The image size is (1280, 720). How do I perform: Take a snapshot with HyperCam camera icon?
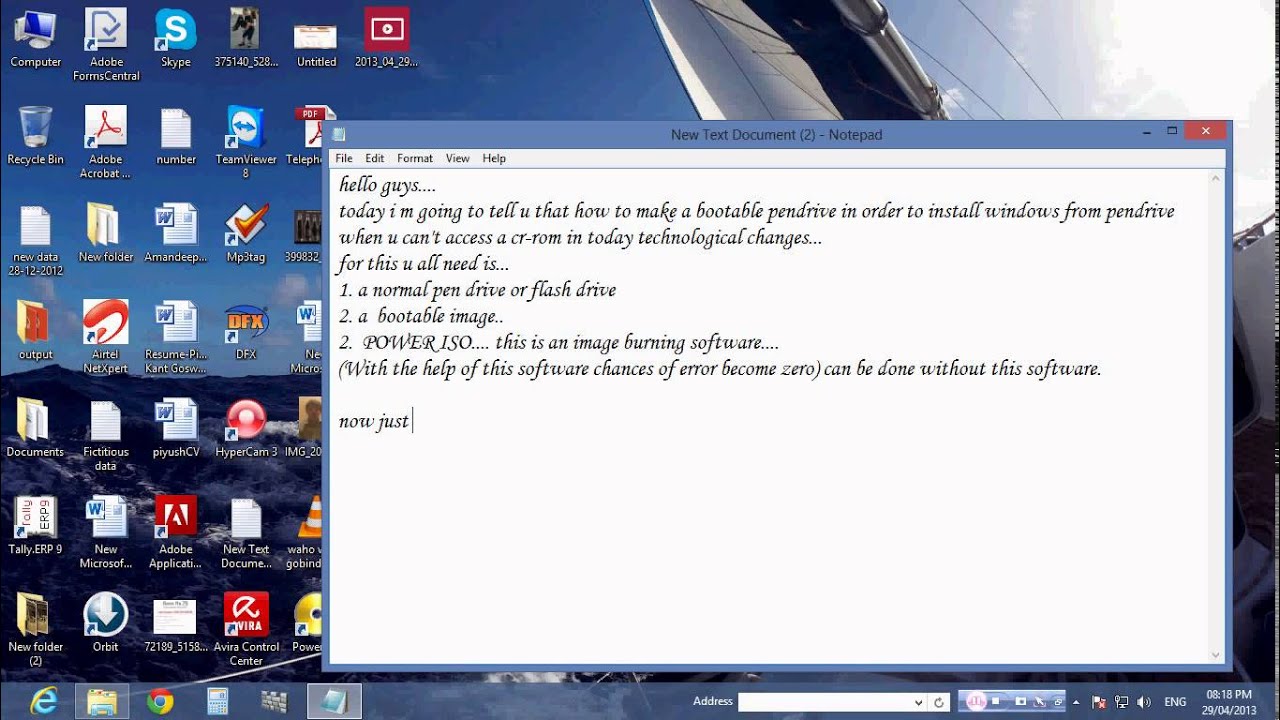(x=1022, y=702)
